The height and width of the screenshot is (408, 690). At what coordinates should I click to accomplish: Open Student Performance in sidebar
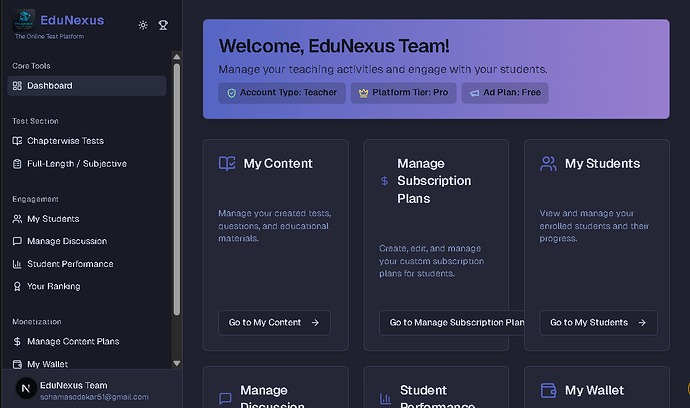[87, 264]
